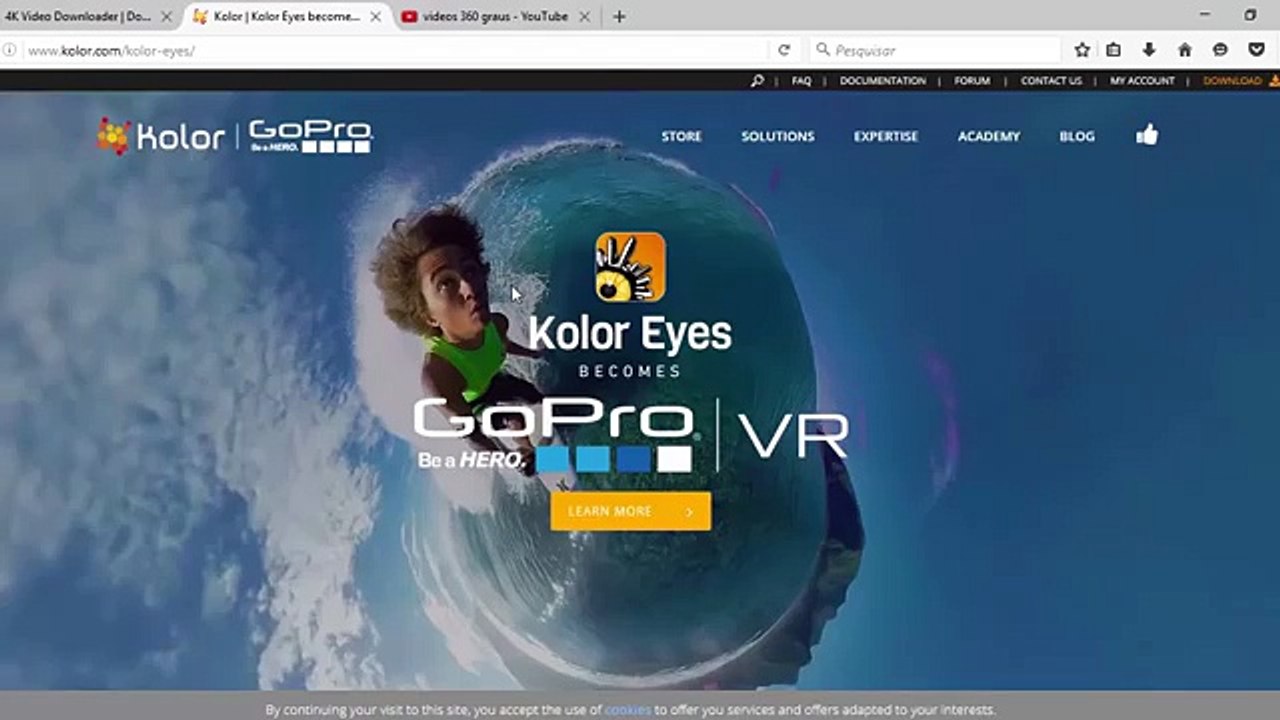The width and height of the screenshot is (1280, 720).
Task: Go to MY ACCOUNT
Action: tap(1142, 81)
